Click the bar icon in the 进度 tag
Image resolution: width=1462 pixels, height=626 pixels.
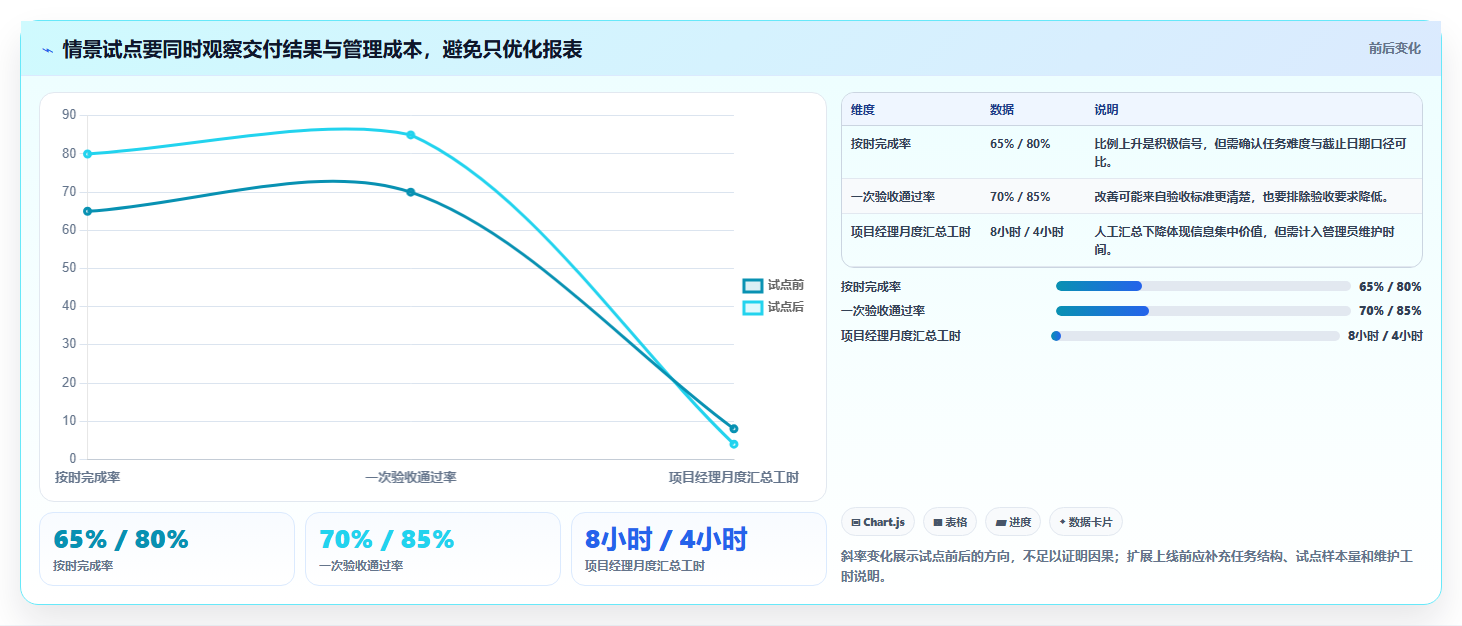coord(1000,522)
